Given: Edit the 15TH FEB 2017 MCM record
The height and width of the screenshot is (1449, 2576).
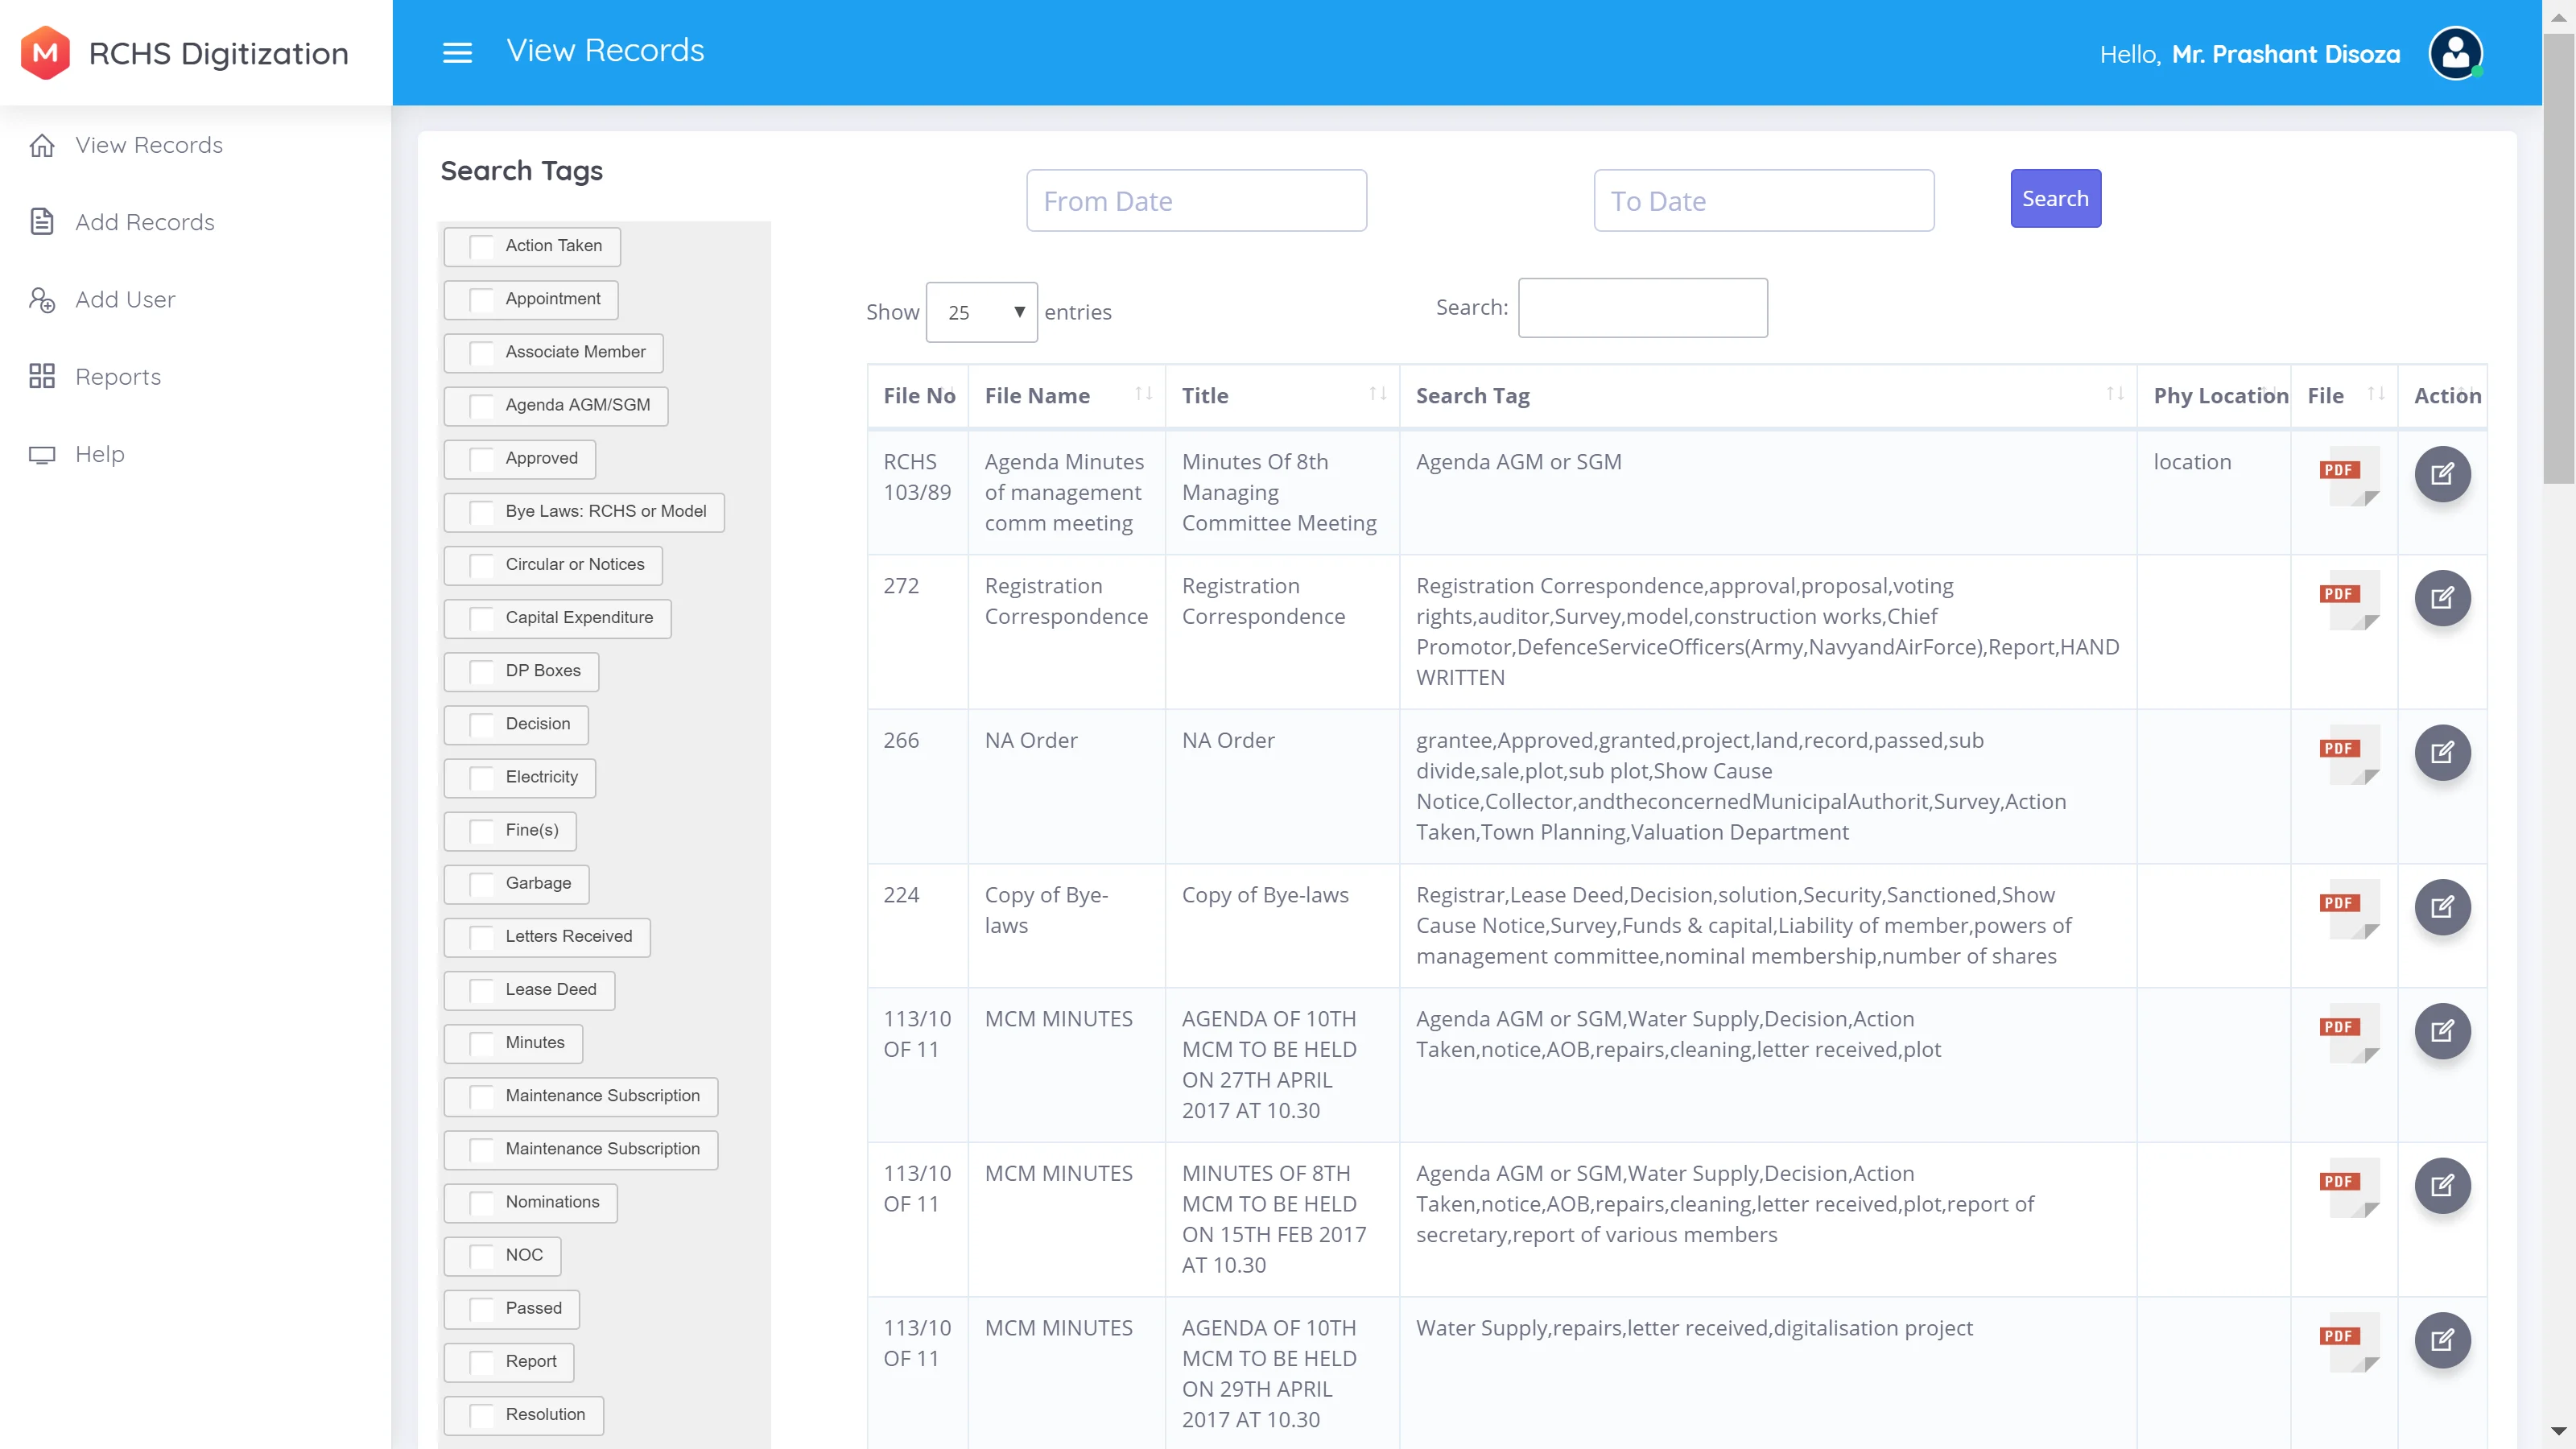Looking at the screenshot, I should [2442, 1186].
